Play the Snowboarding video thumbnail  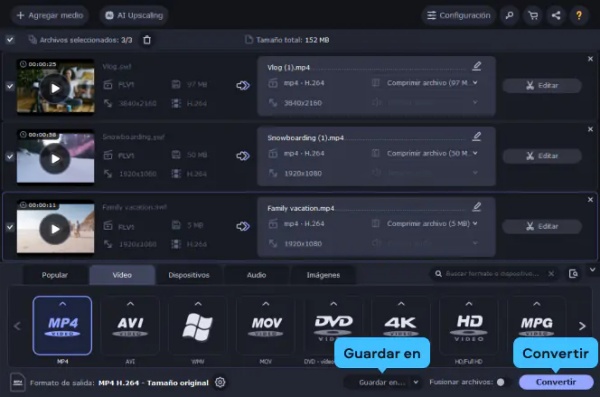point(55,158)
